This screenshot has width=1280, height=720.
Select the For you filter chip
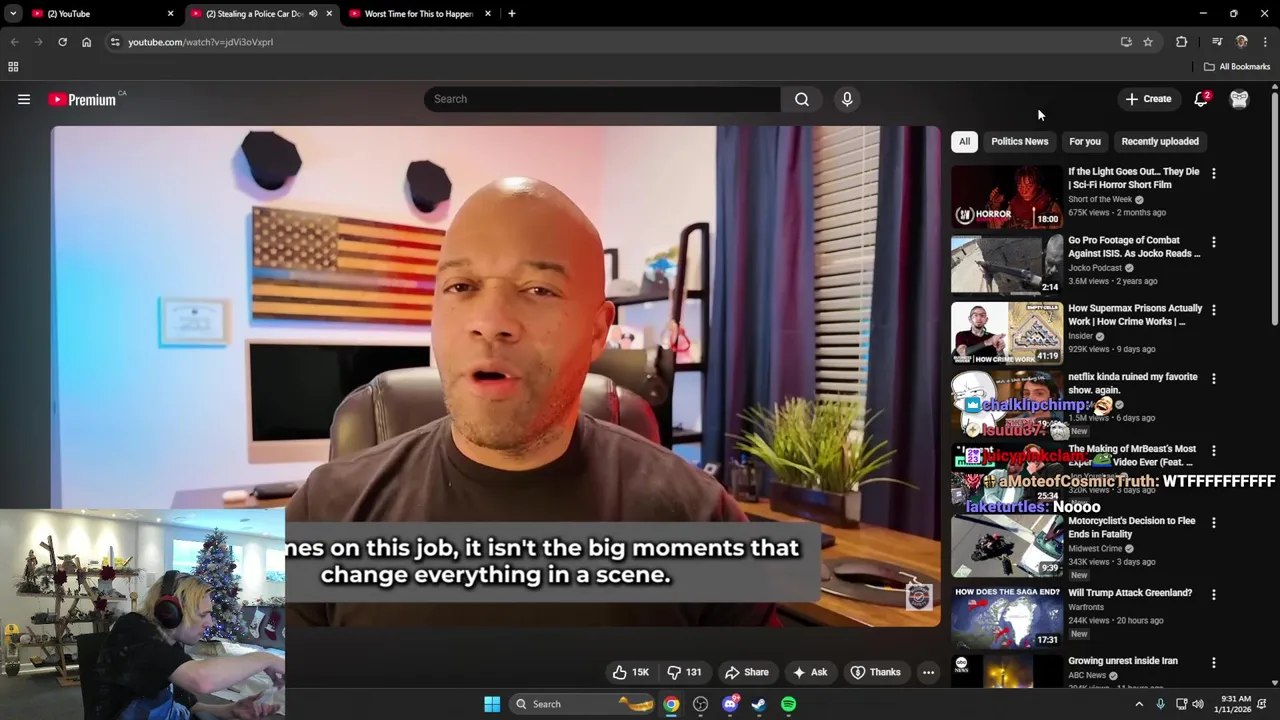click(x=1084, y=141)
